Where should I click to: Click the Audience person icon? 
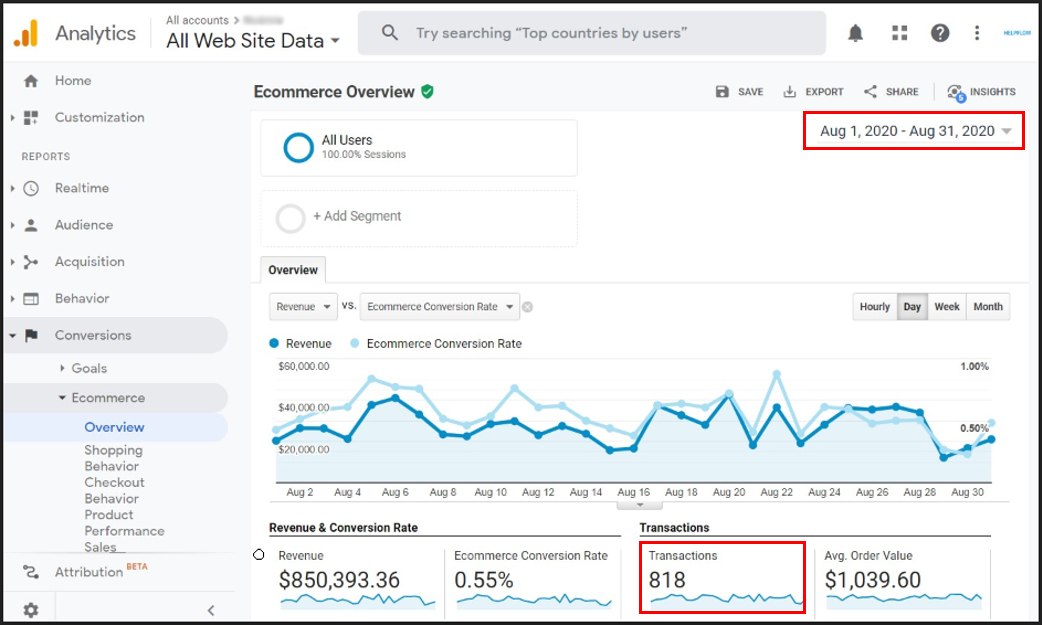point(31,225)
